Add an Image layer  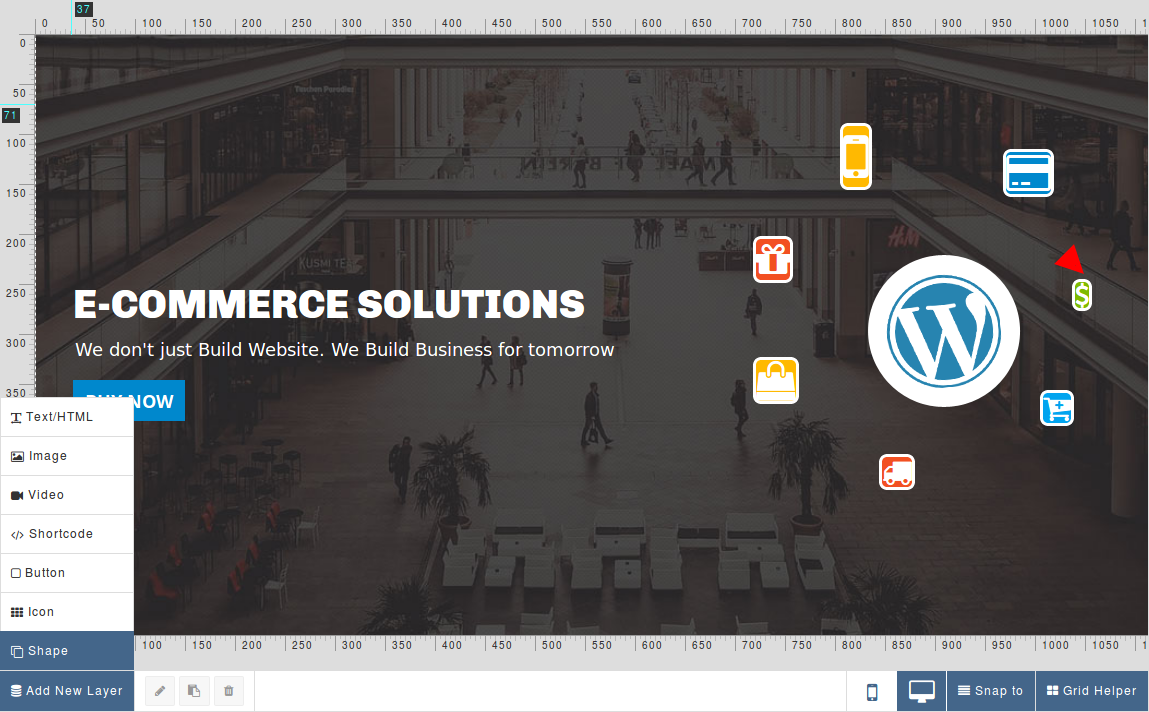67,456
